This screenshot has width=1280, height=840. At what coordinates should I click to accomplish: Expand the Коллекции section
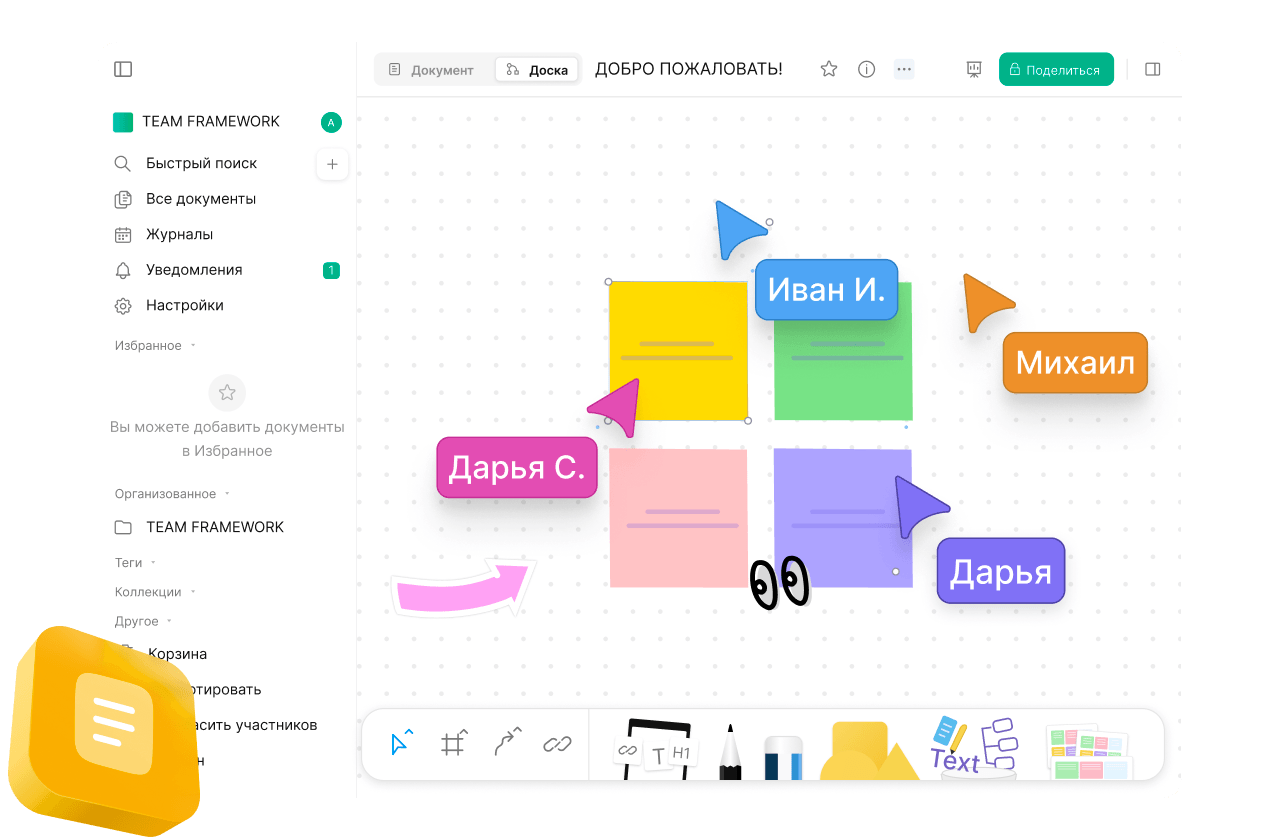tap(155, 591)
